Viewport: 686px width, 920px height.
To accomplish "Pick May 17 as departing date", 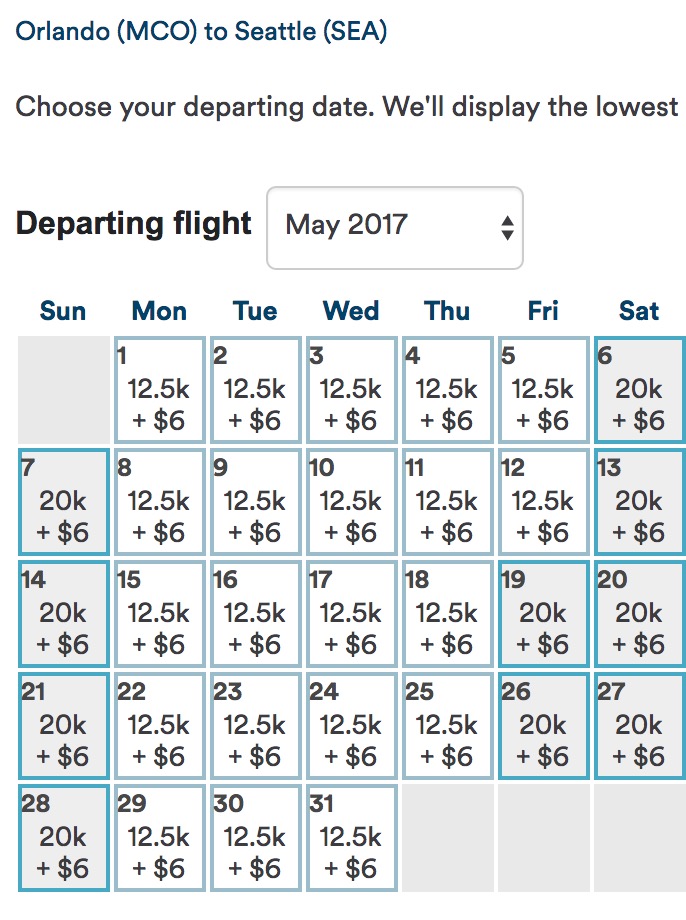I will click(351, 614).
